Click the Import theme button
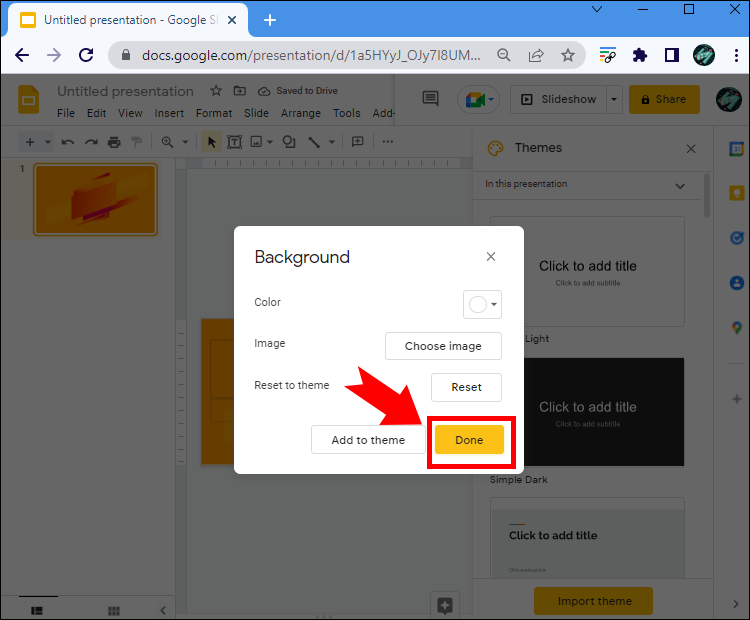The width and height of the screenshot is (750, 620). (594, 601)
